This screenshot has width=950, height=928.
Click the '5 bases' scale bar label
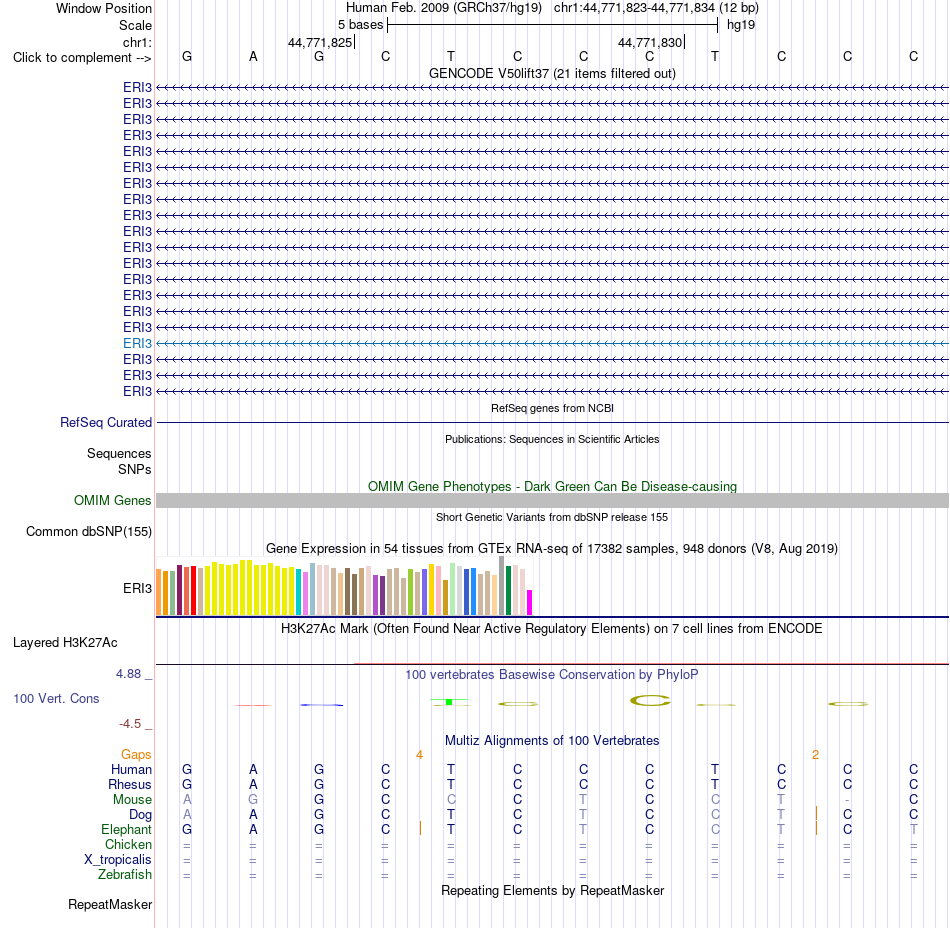tap(360, 25)
